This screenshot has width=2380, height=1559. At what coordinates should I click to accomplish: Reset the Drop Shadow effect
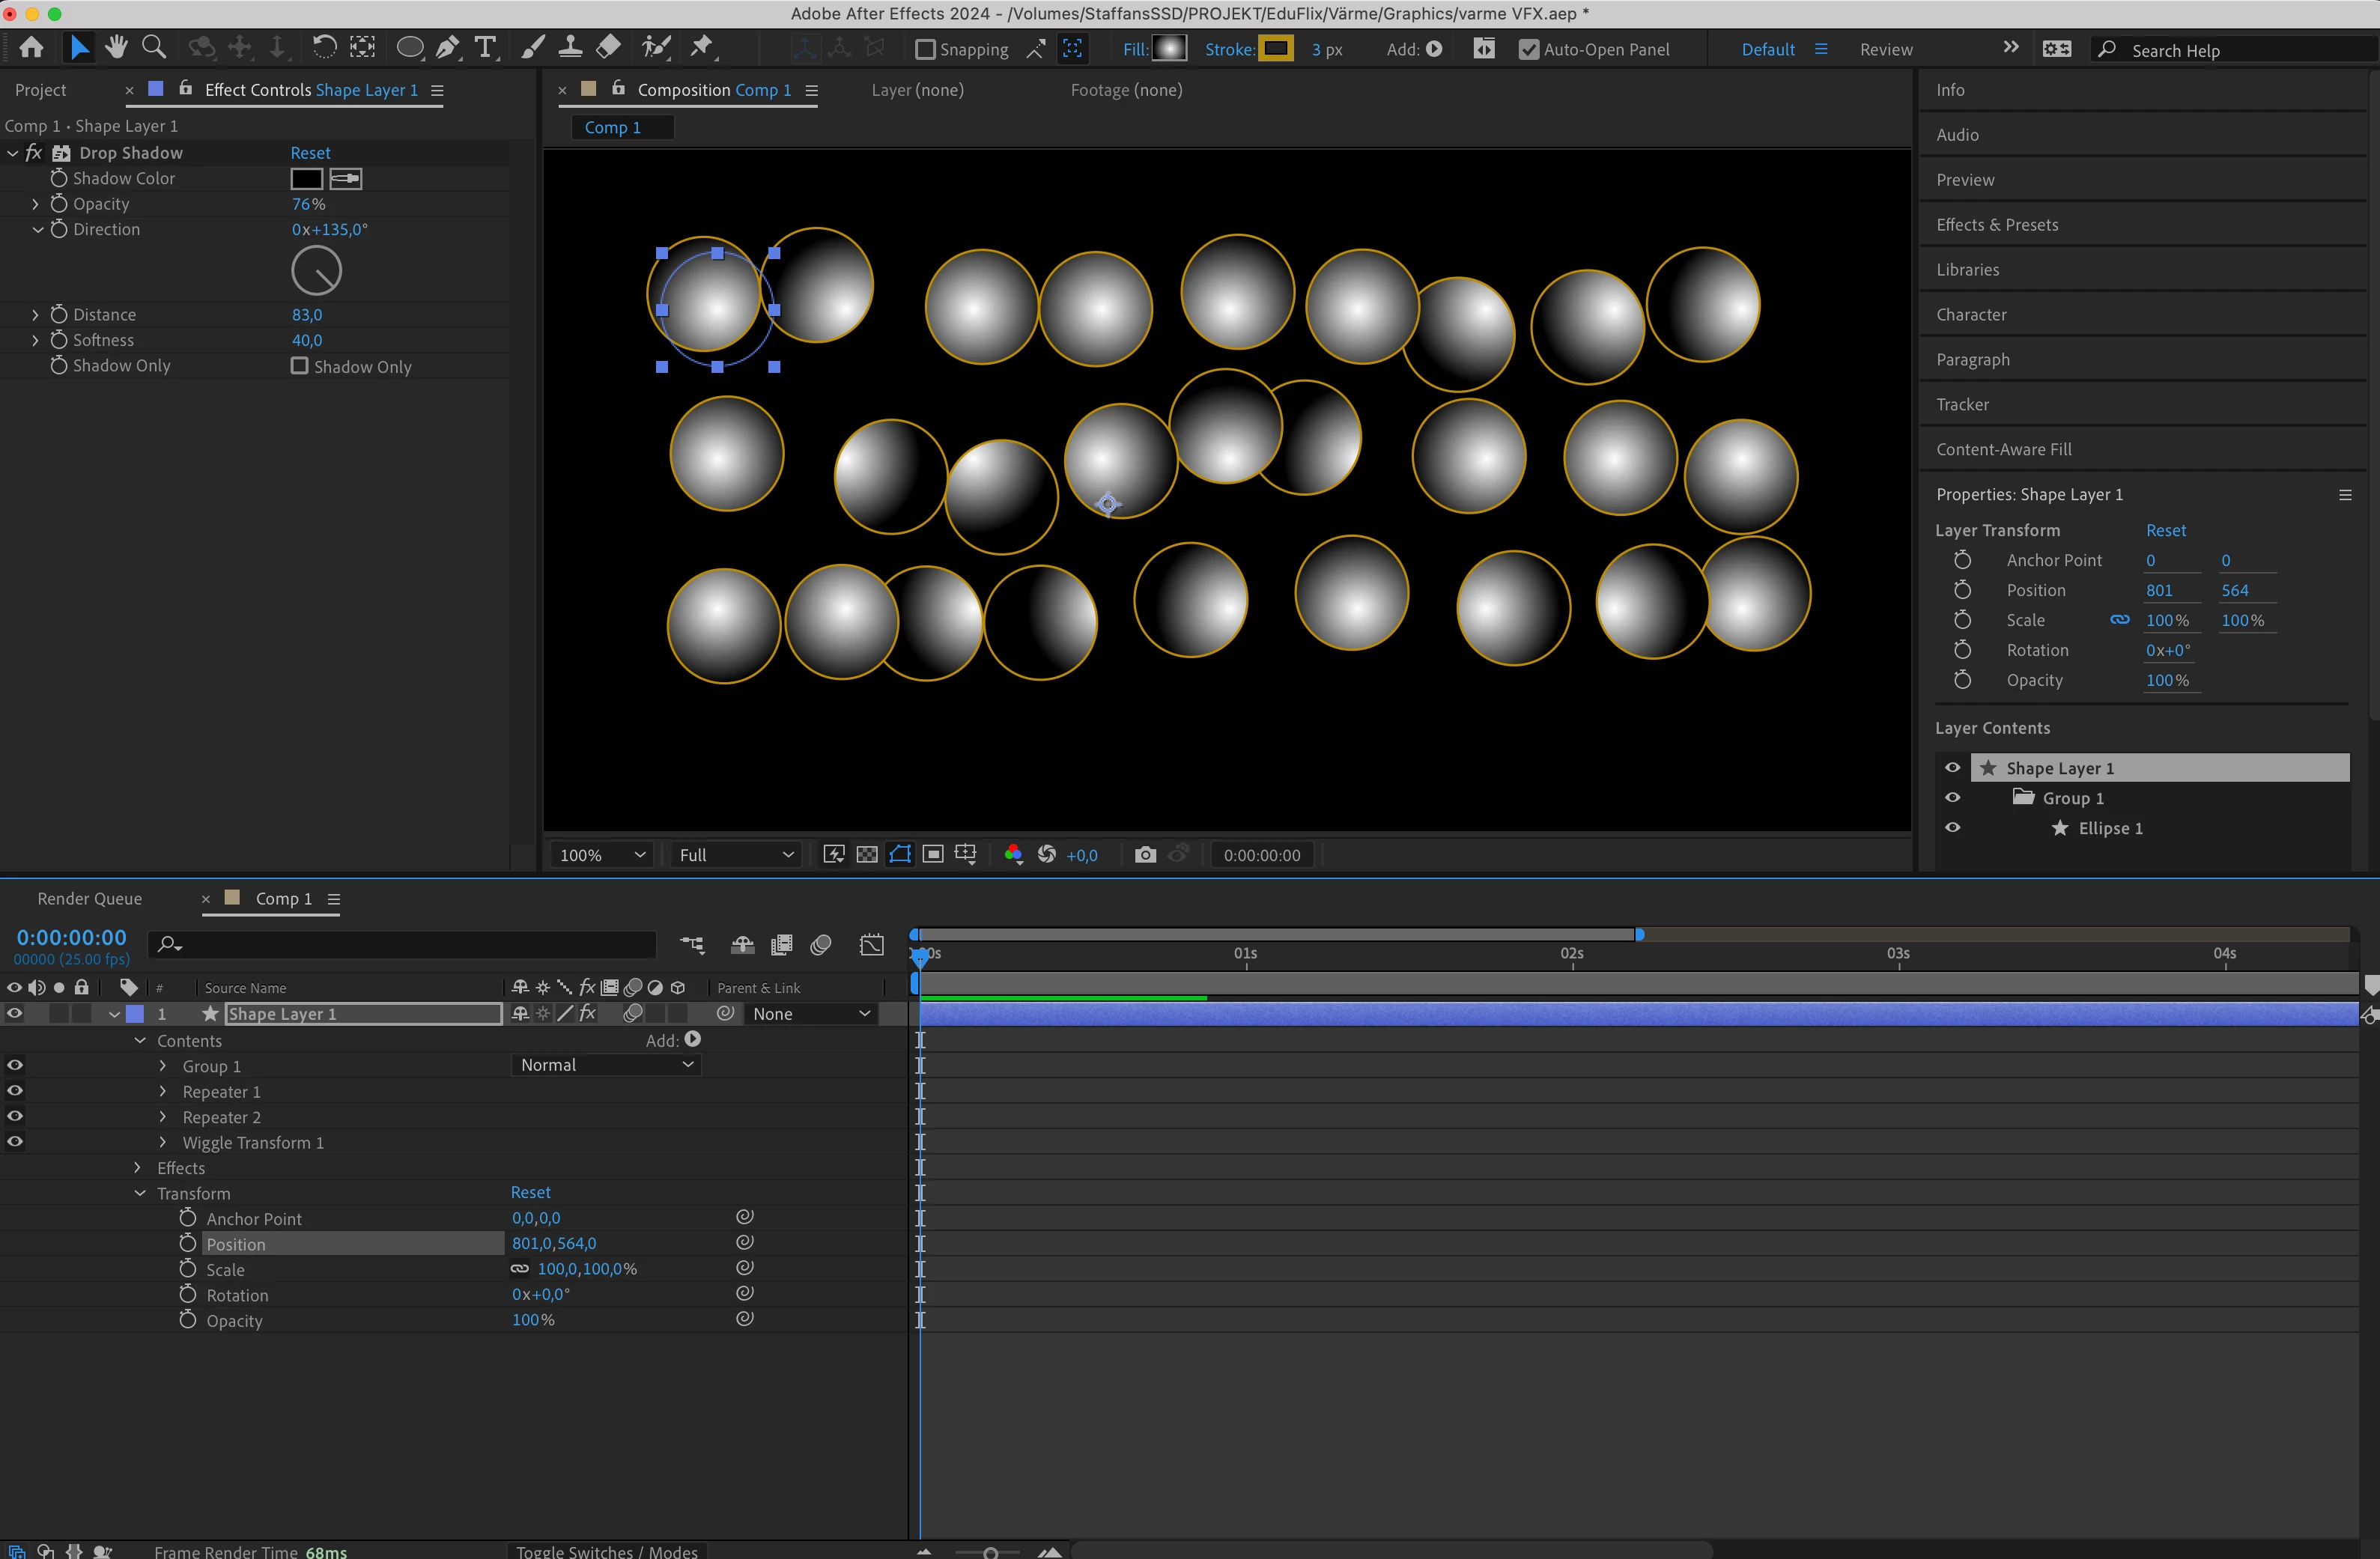pyautogui.click(x=310, y=153)
